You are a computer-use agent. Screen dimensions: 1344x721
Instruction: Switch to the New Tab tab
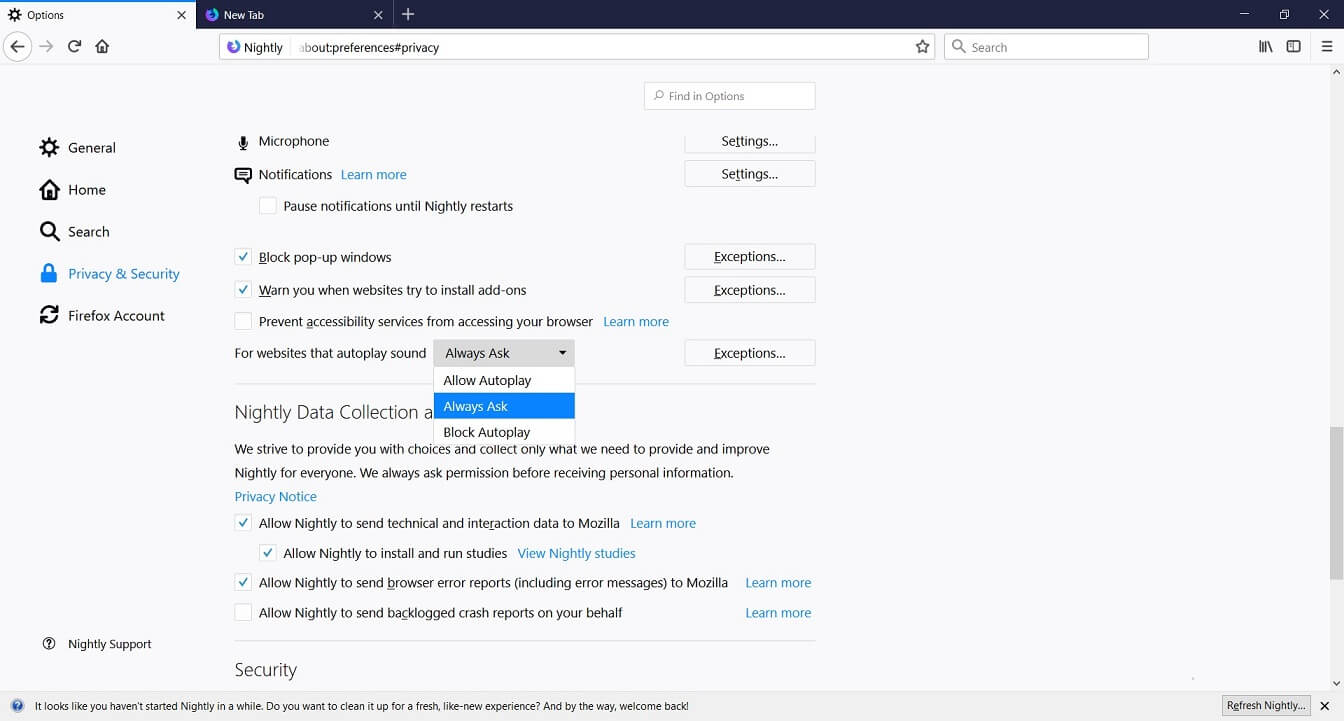point(294,15)
